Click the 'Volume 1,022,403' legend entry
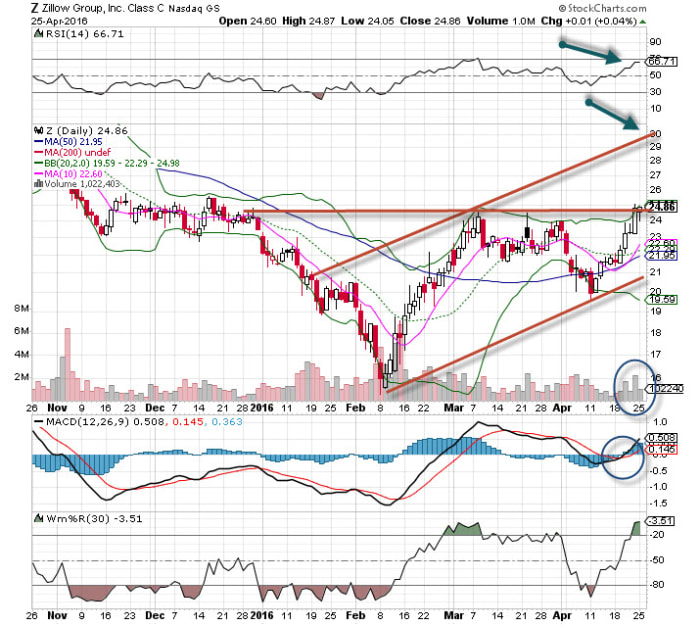Screen dimensions: 700x626 tap(82, 184)
